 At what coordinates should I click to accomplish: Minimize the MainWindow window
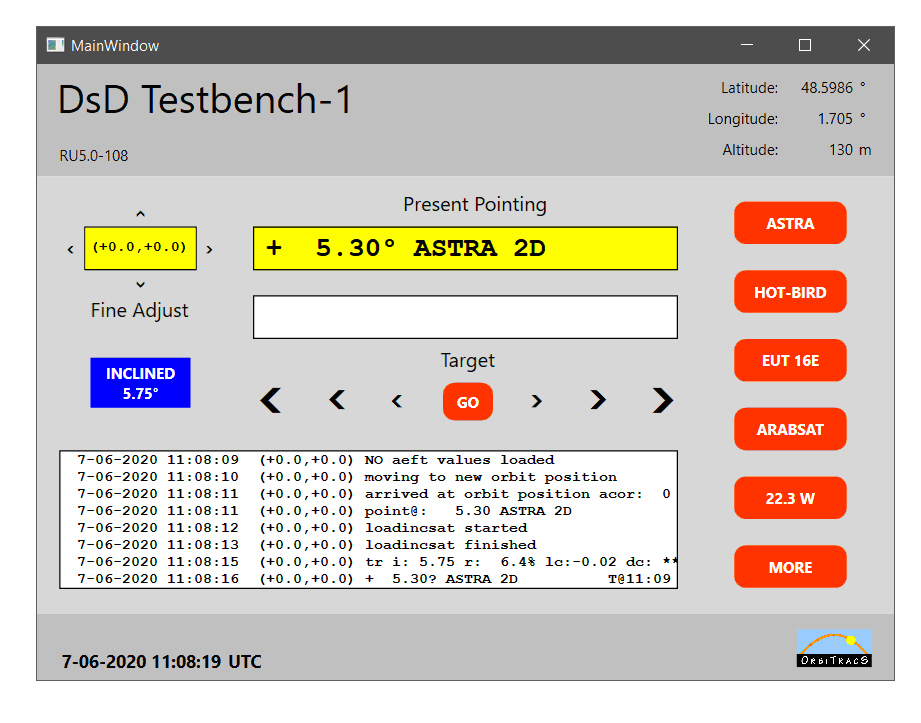click(747, 45)
